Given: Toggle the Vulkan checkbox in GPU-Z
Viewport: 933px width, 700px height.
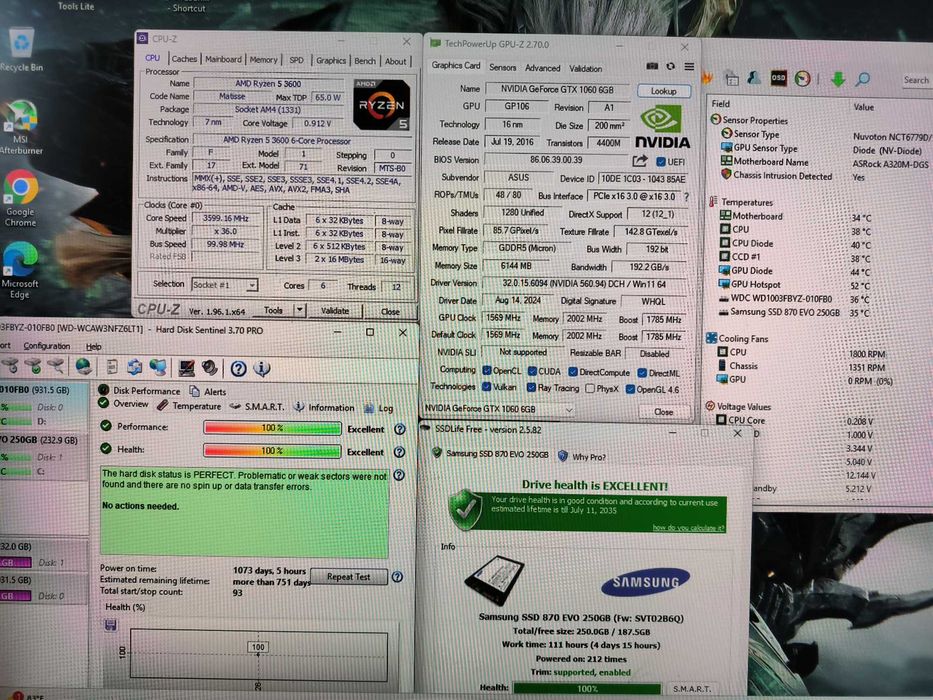Looking at the screenshot, I should coord(487,387).
